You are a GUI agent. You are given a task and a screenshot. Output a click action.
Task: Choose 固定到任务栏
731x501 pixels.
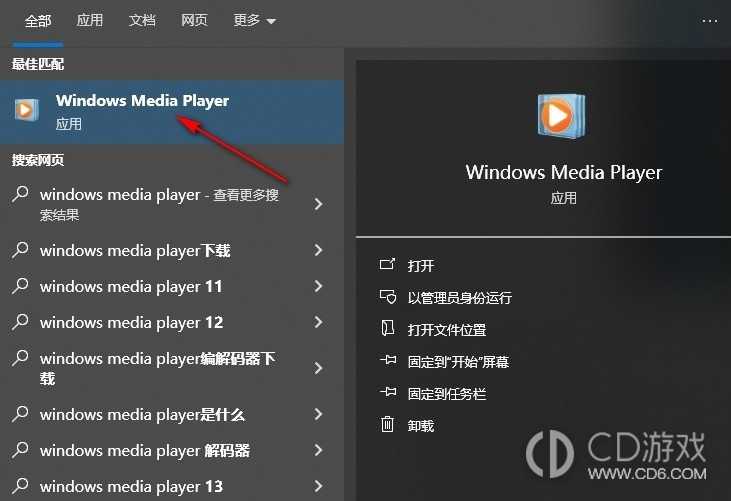(447, 394)
